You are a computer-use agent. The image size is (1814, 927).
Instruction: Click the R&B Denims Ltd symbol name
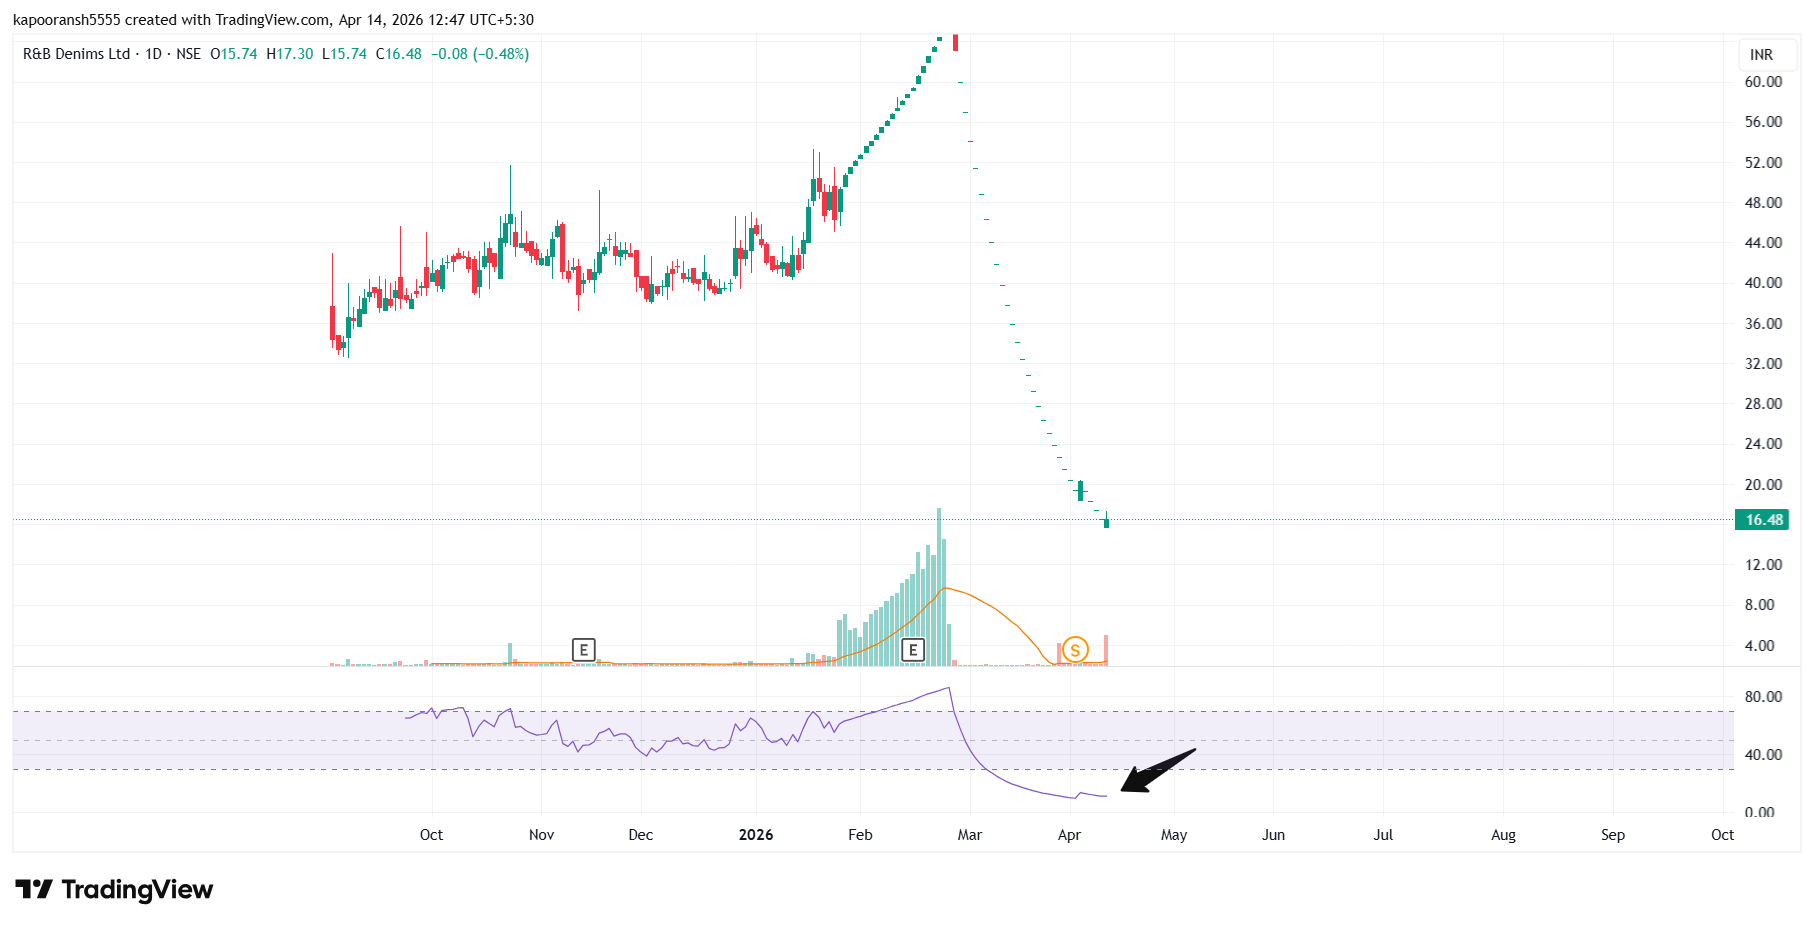click(76, 54)
